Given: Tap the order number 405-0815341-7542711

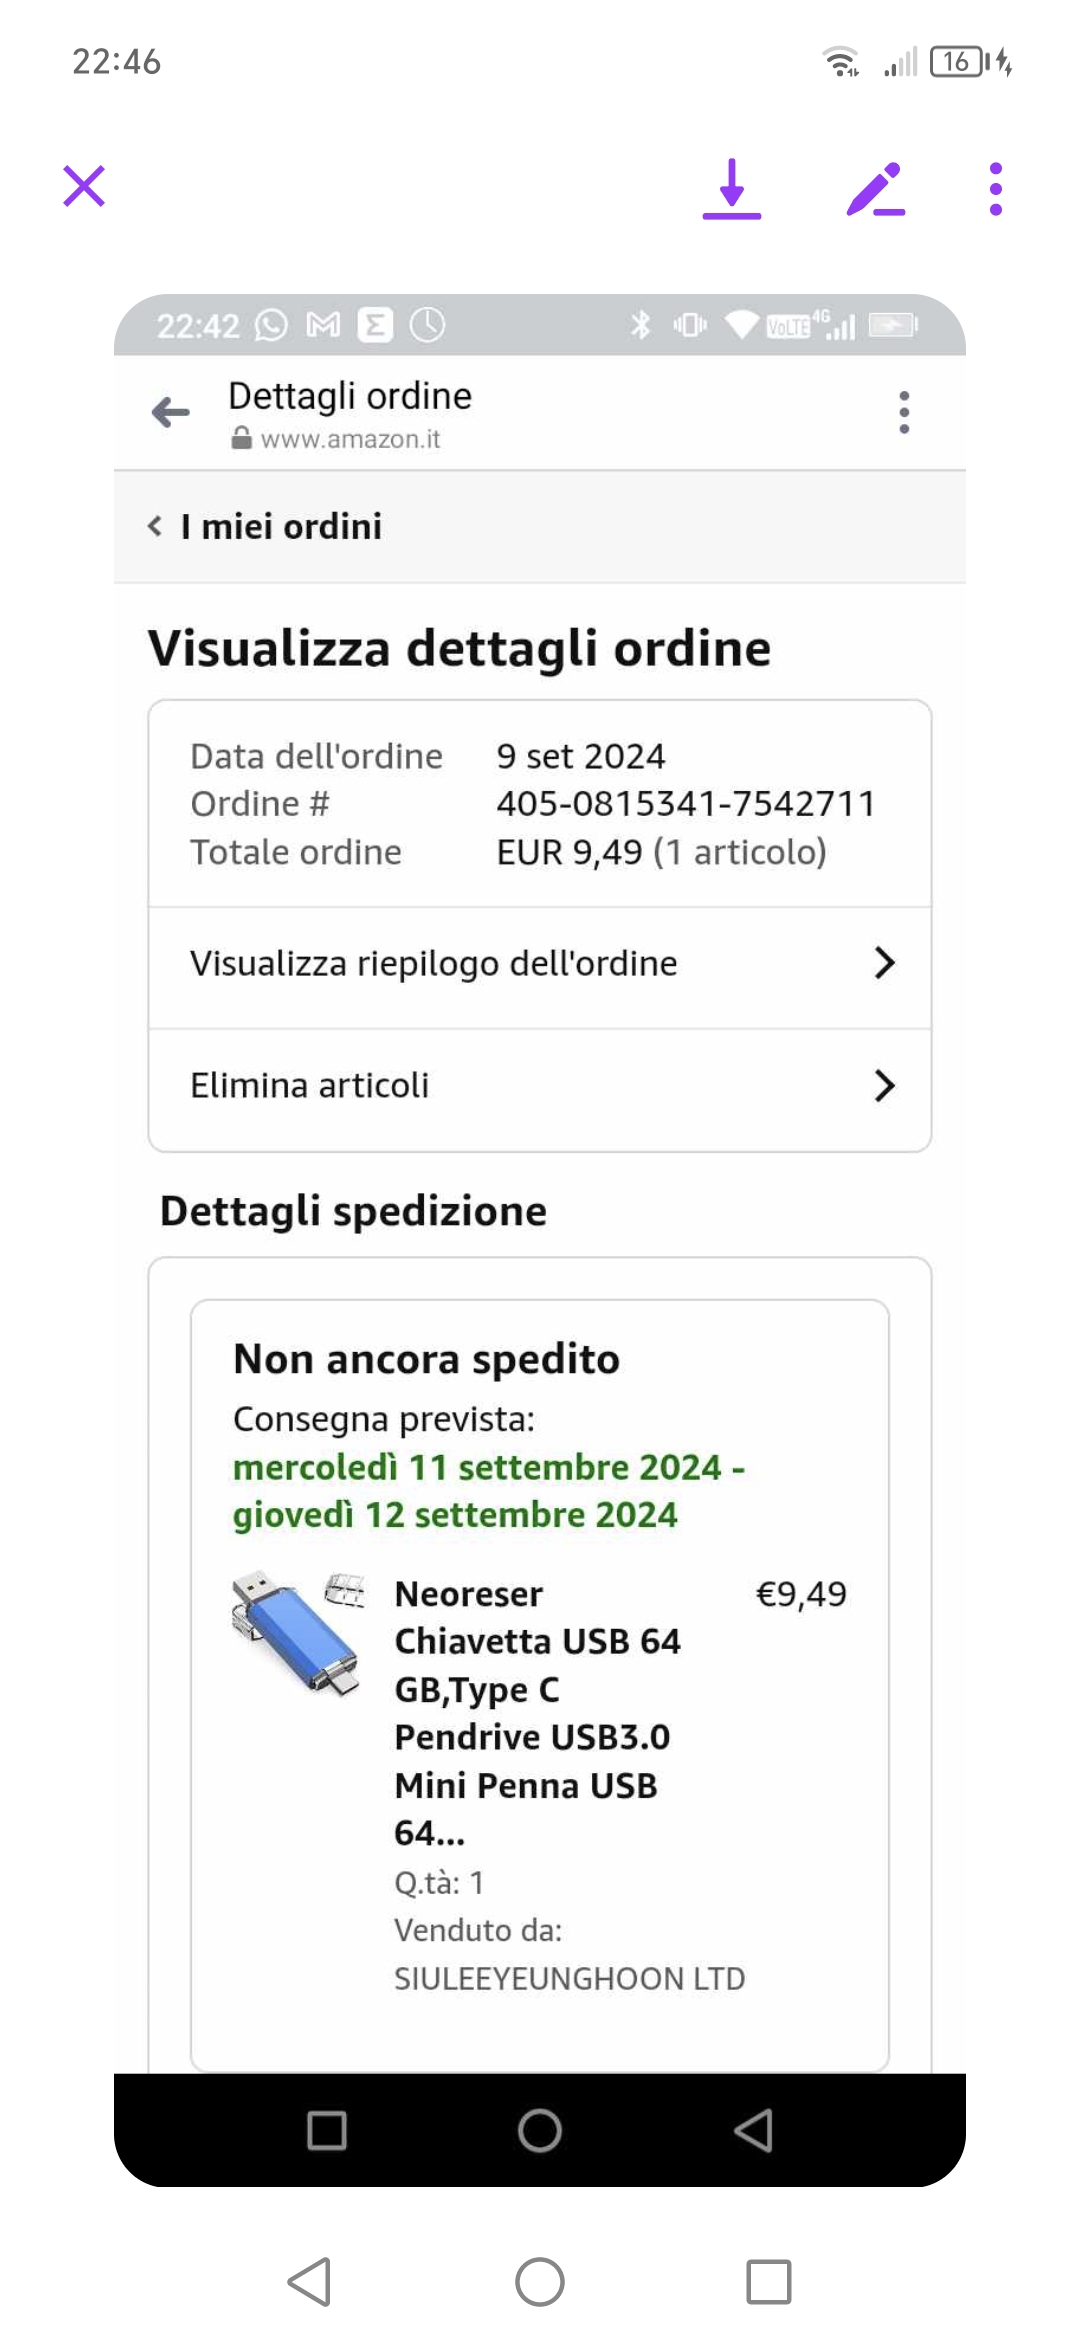Looking at the screenshot, I should pyautogui.click(x=686, y=804).
